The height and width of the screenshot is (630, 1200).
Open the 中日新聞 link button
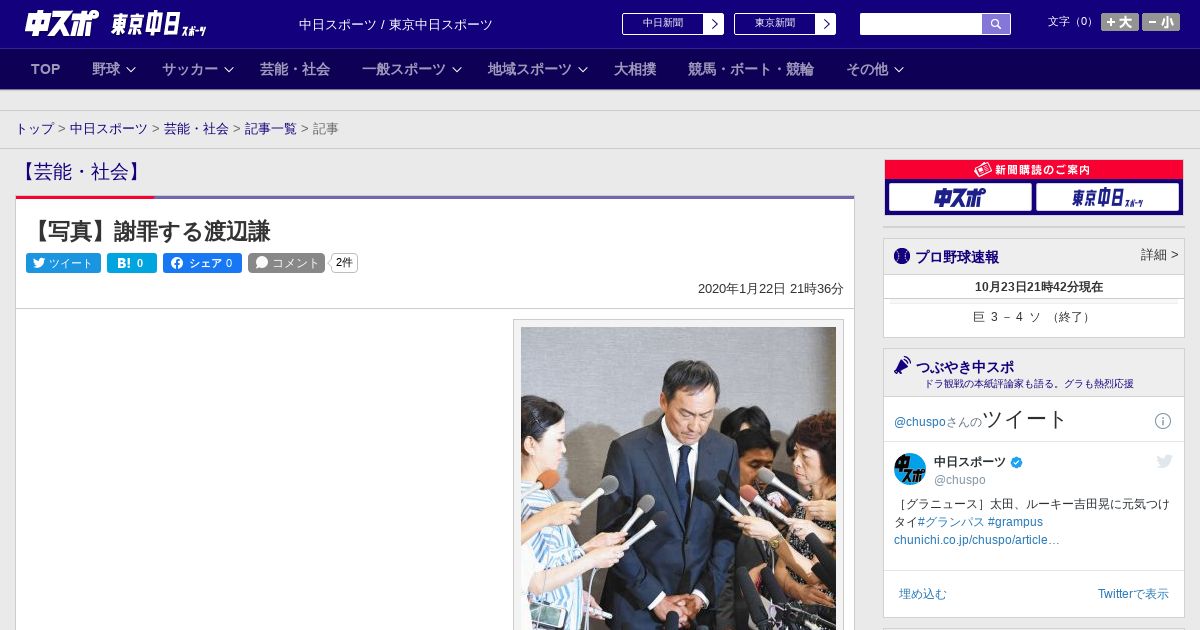pos(672,24)
